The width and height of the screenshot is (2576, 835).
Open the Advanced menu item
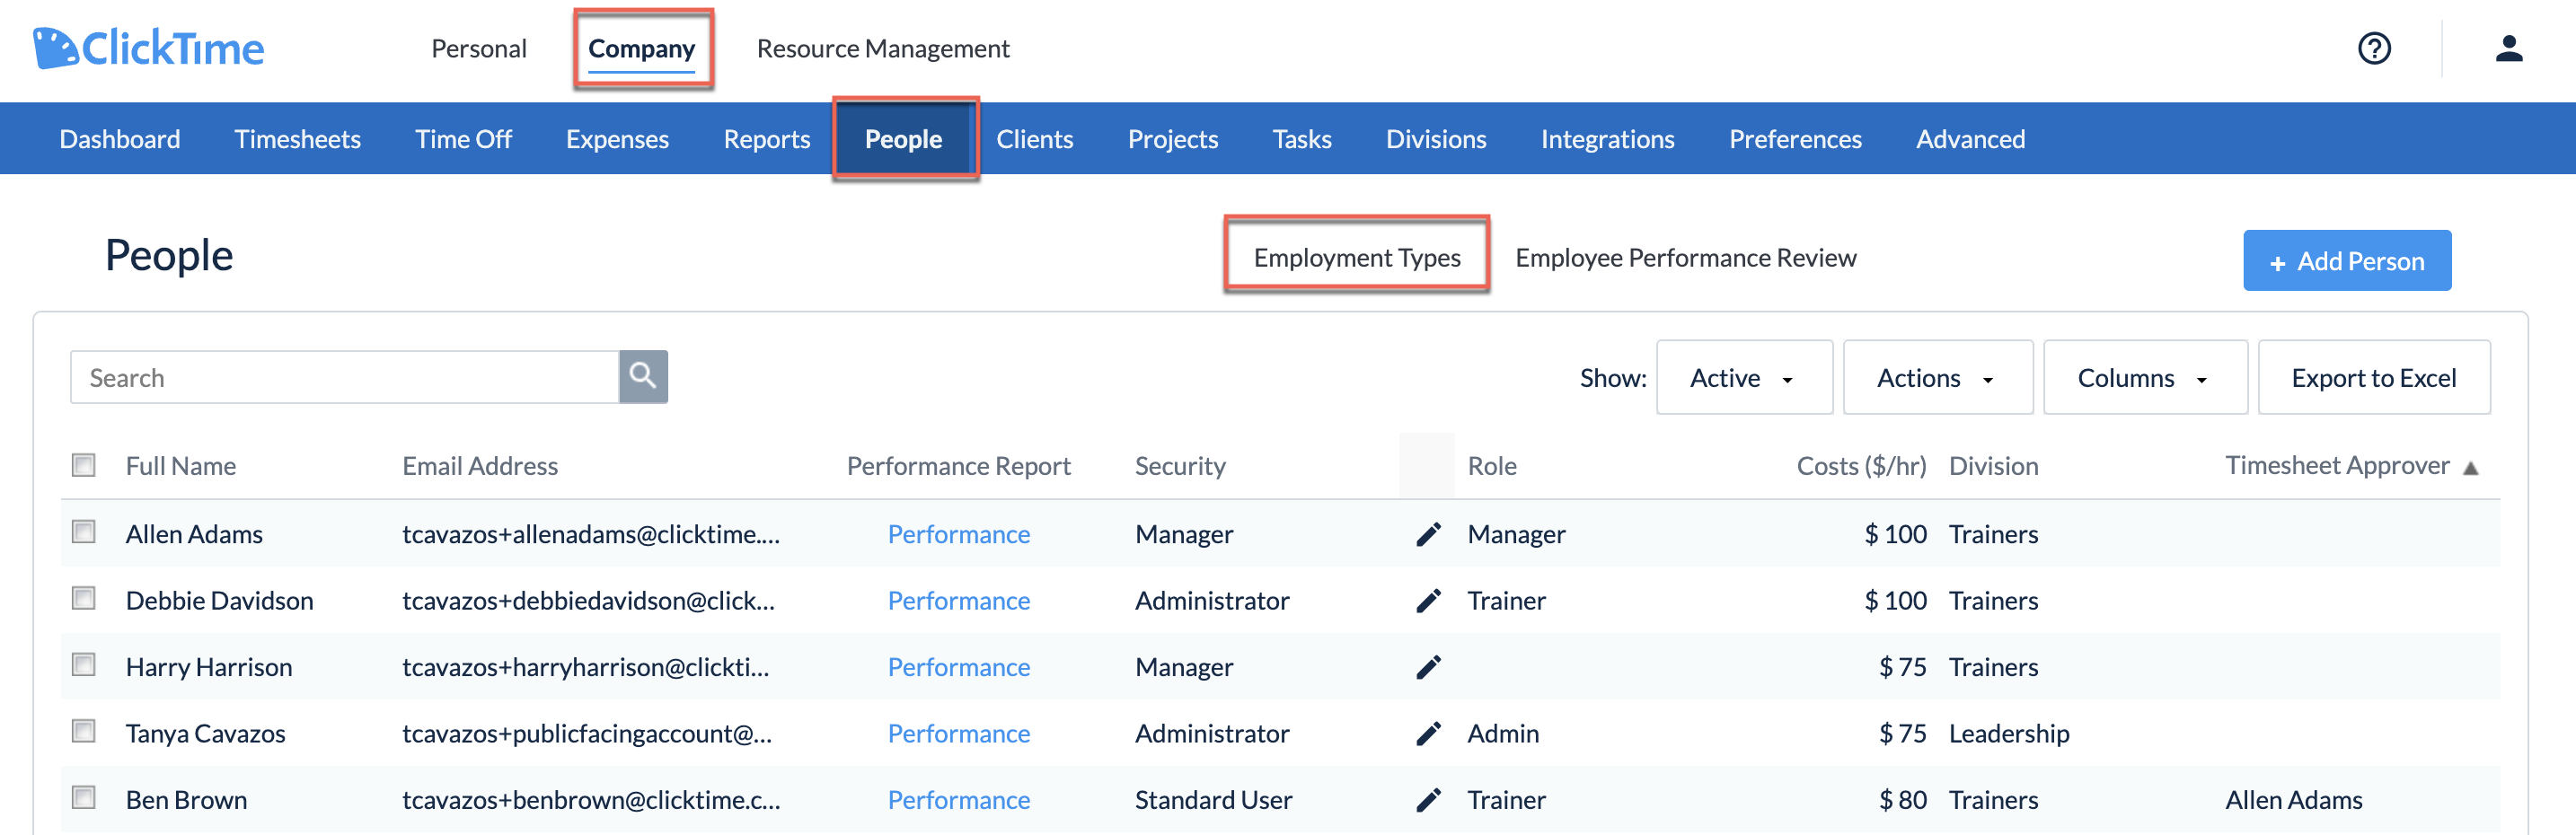coord(1970,139)
